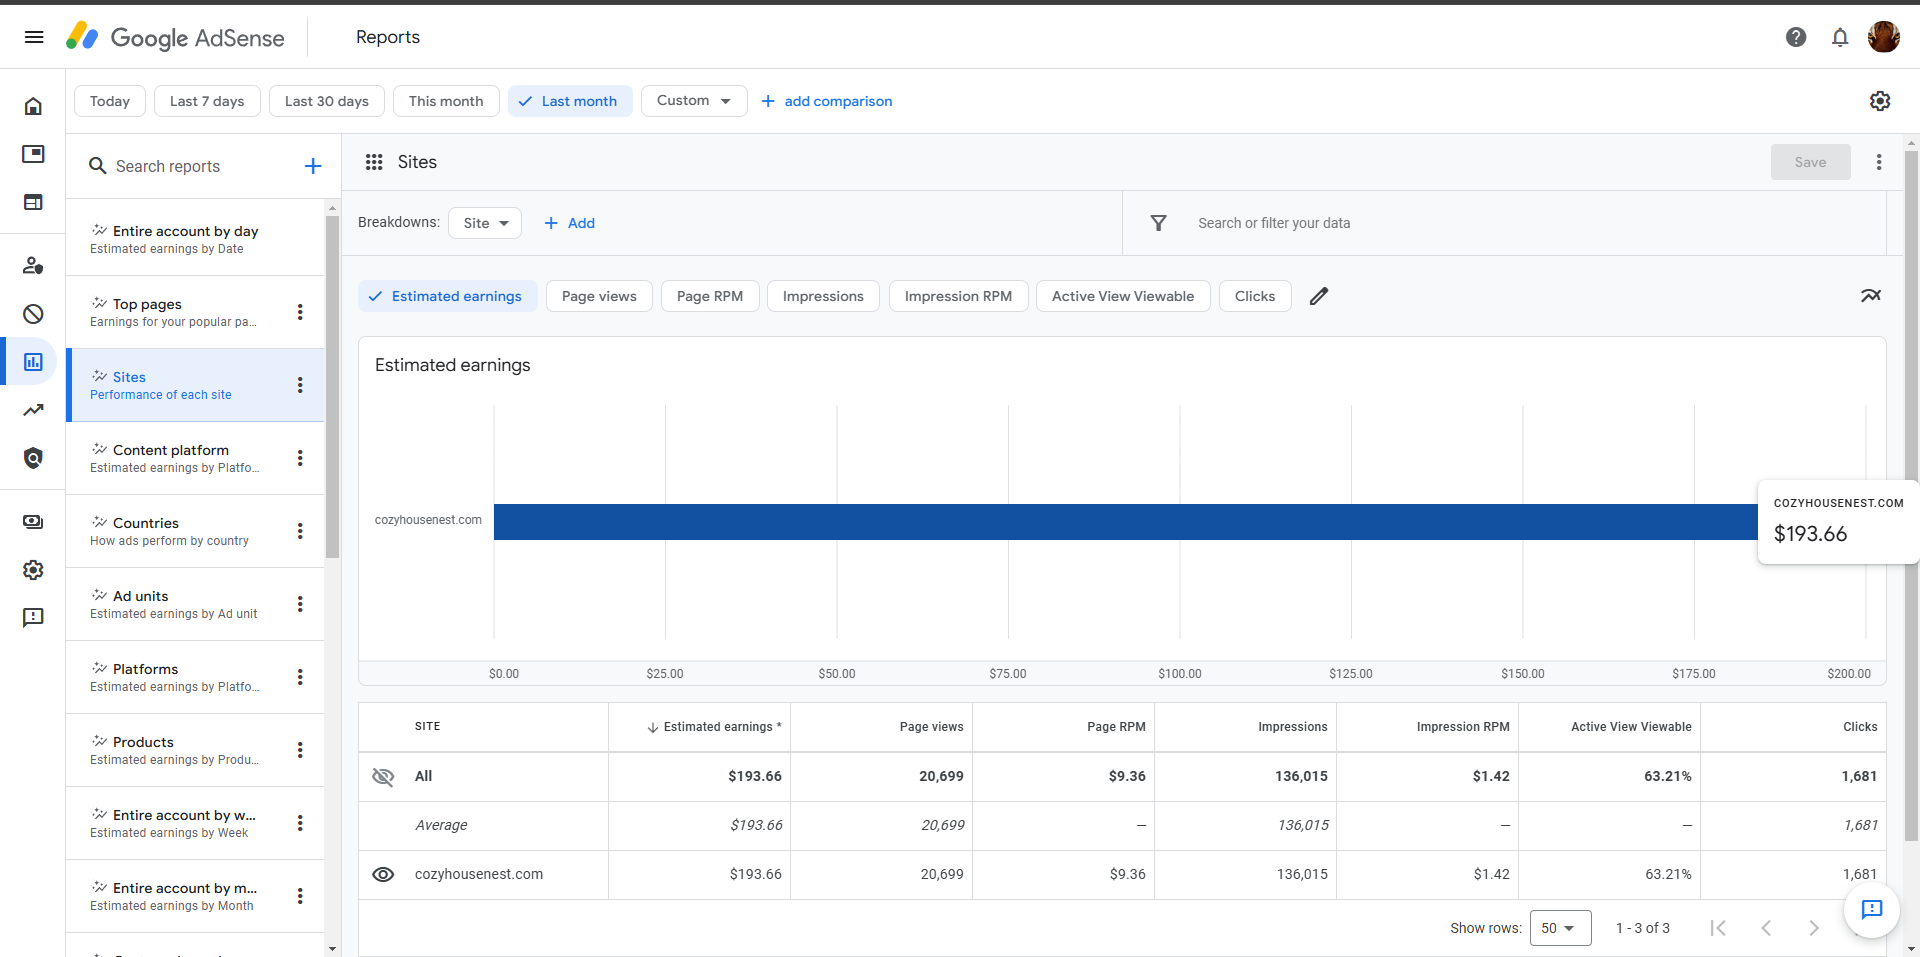This screenshot has height=957, width=1920.
Task: Click Google AdSense logo
Action: tap(175, 37)
